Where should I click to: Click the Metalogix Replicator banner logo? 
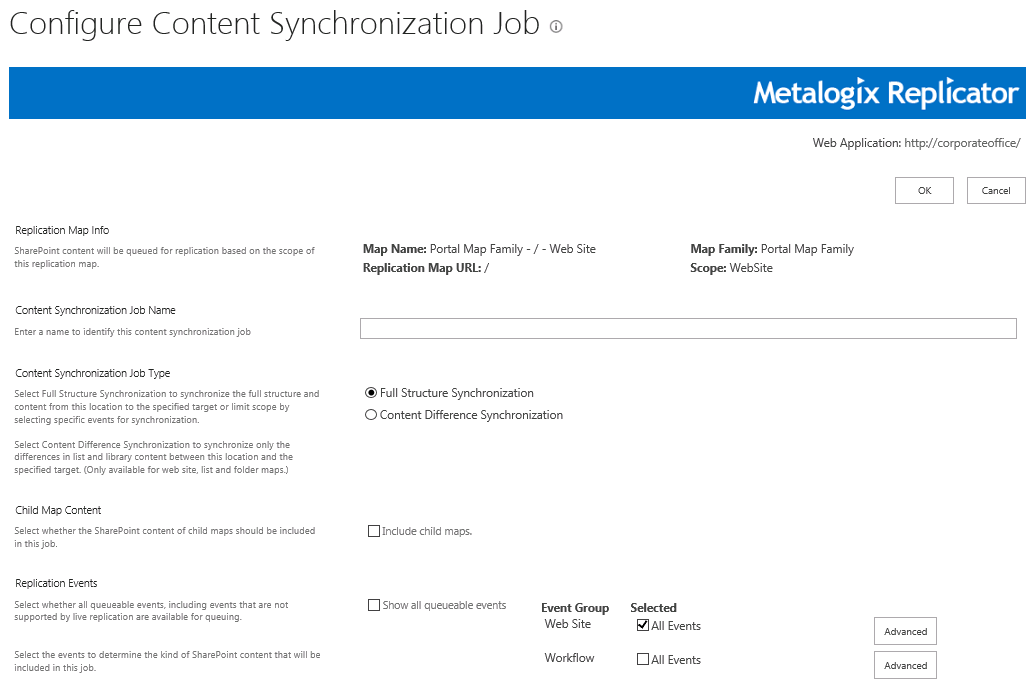(x=884, y=92)
